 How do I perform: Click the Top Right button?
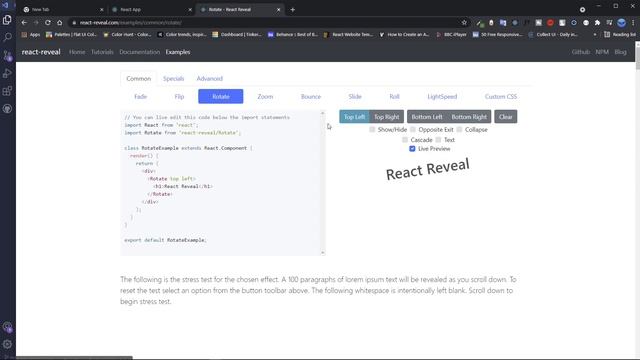tap(387, 117)
